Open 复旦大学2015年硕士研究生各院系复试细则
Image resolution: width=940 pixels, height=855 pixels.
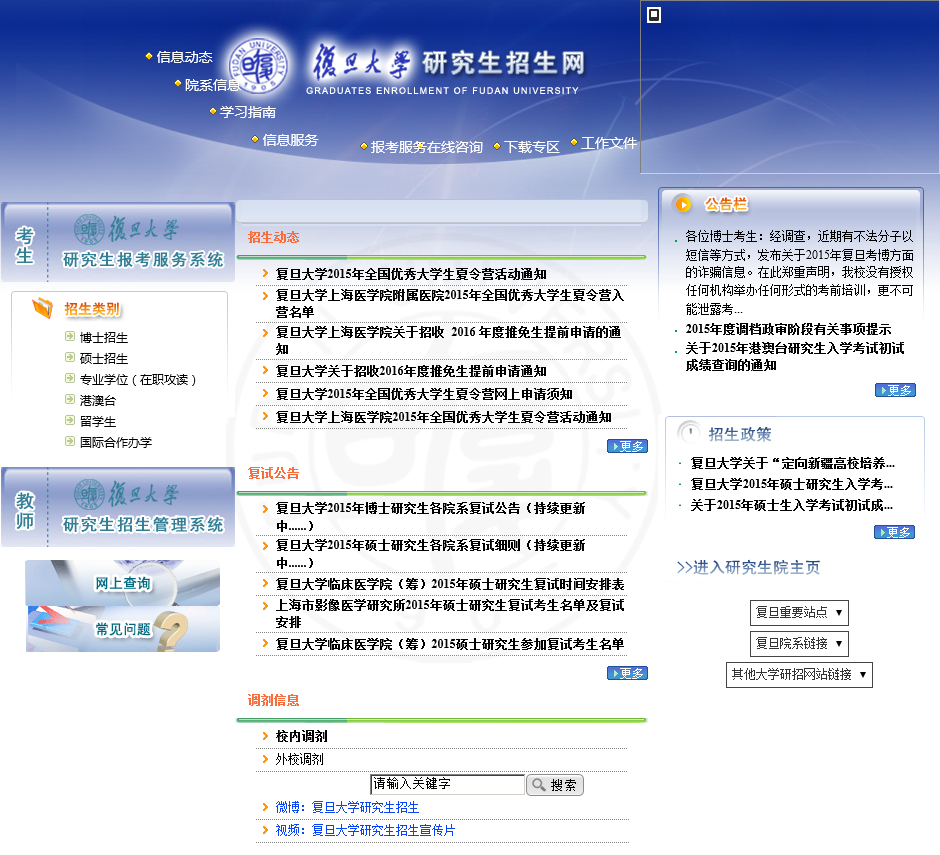point(430,554)
